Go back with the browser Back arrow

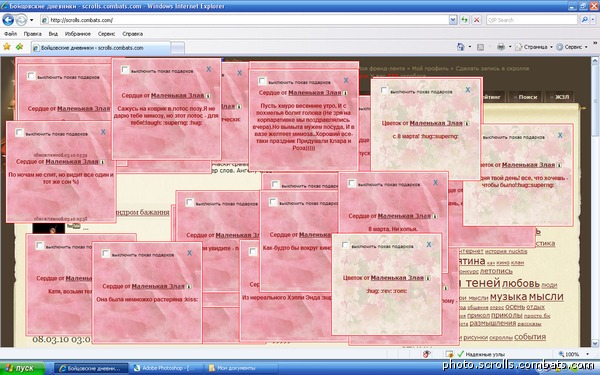(8, 20)
